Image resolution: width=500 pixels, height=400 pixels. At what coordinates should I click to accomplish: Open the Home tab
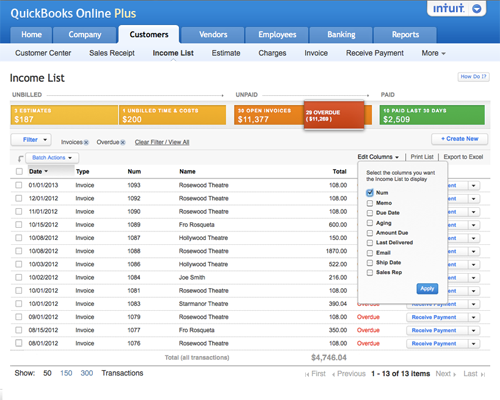click(31, 35)
